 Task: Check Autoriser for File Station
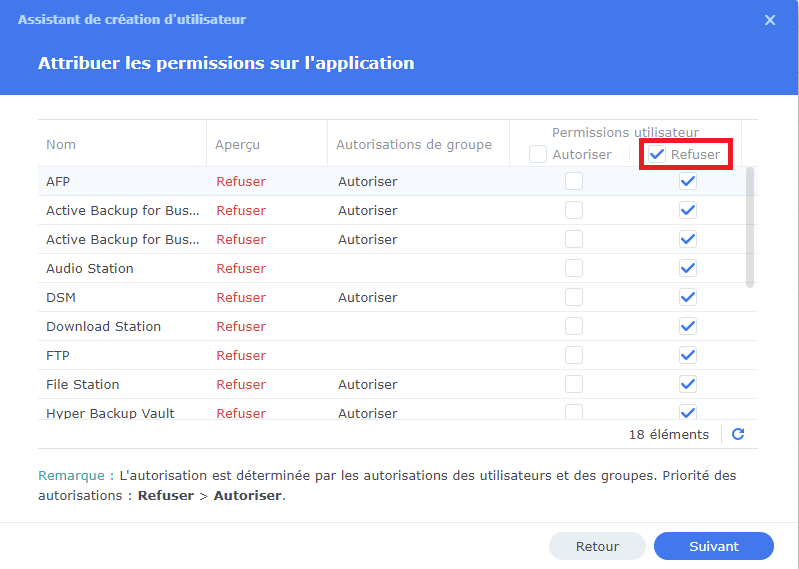574,384
